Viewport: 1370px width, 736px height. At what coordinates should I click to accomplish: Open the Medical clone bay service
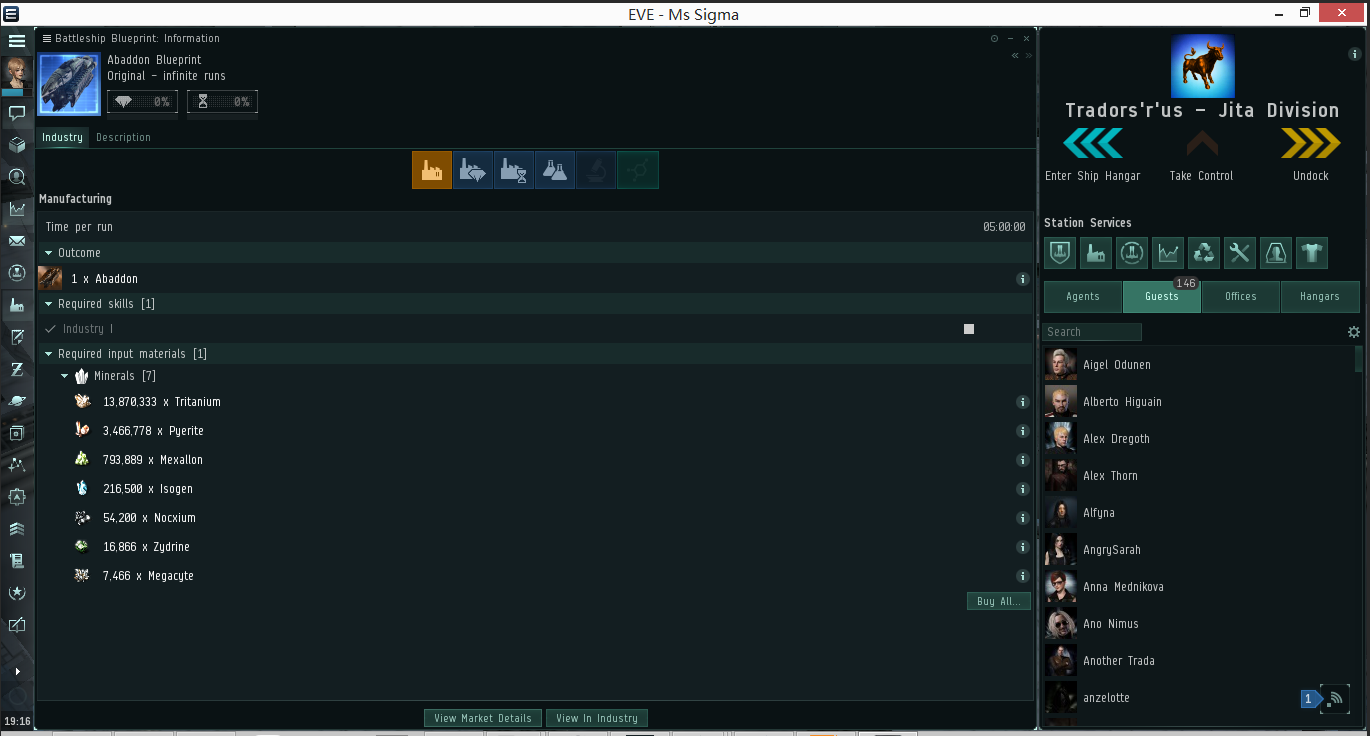[x=1276, y=253]
